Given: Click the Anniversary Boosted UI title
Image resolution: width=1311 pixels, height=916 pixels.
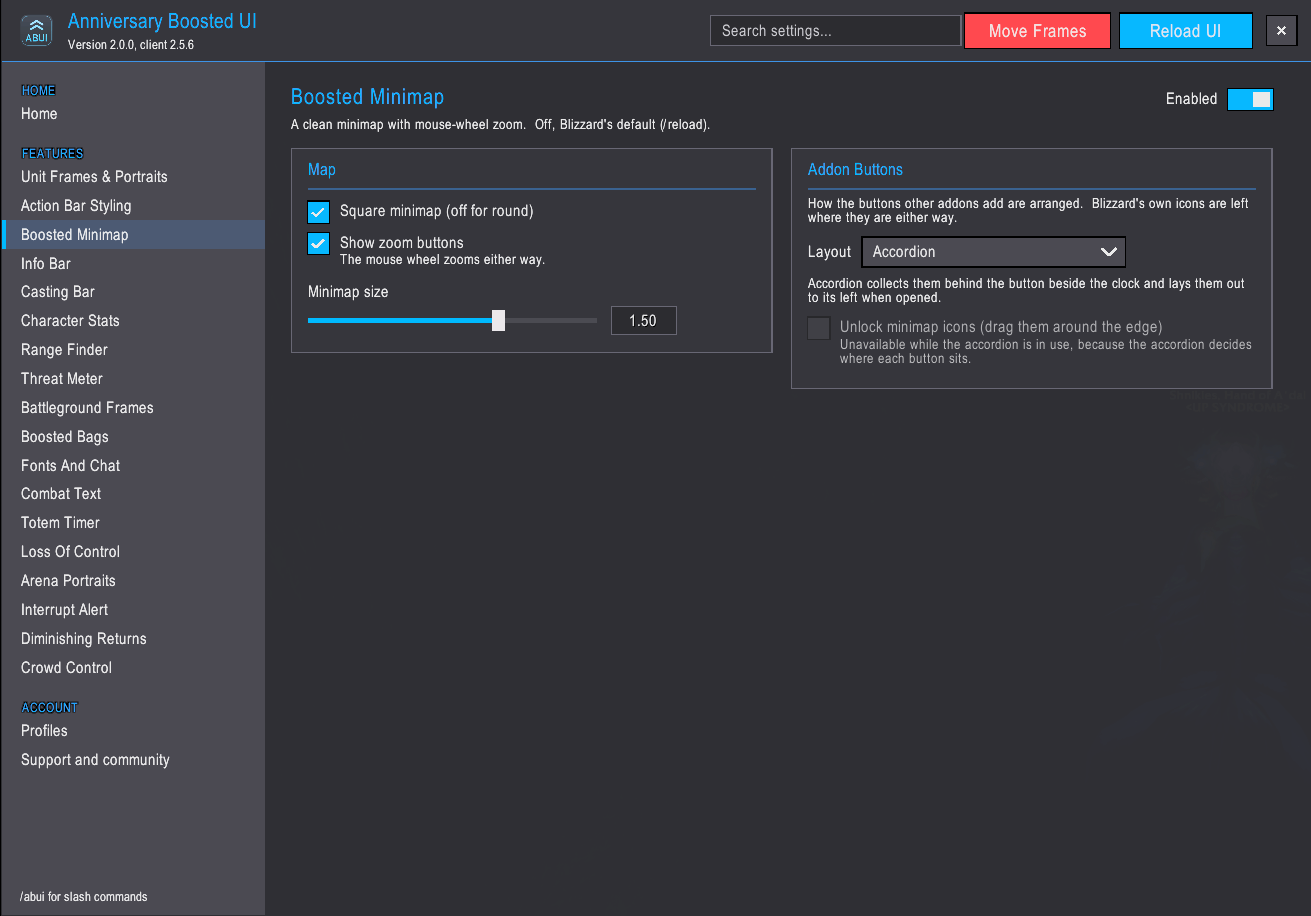Looking at the screenshot, I should 162,21.
